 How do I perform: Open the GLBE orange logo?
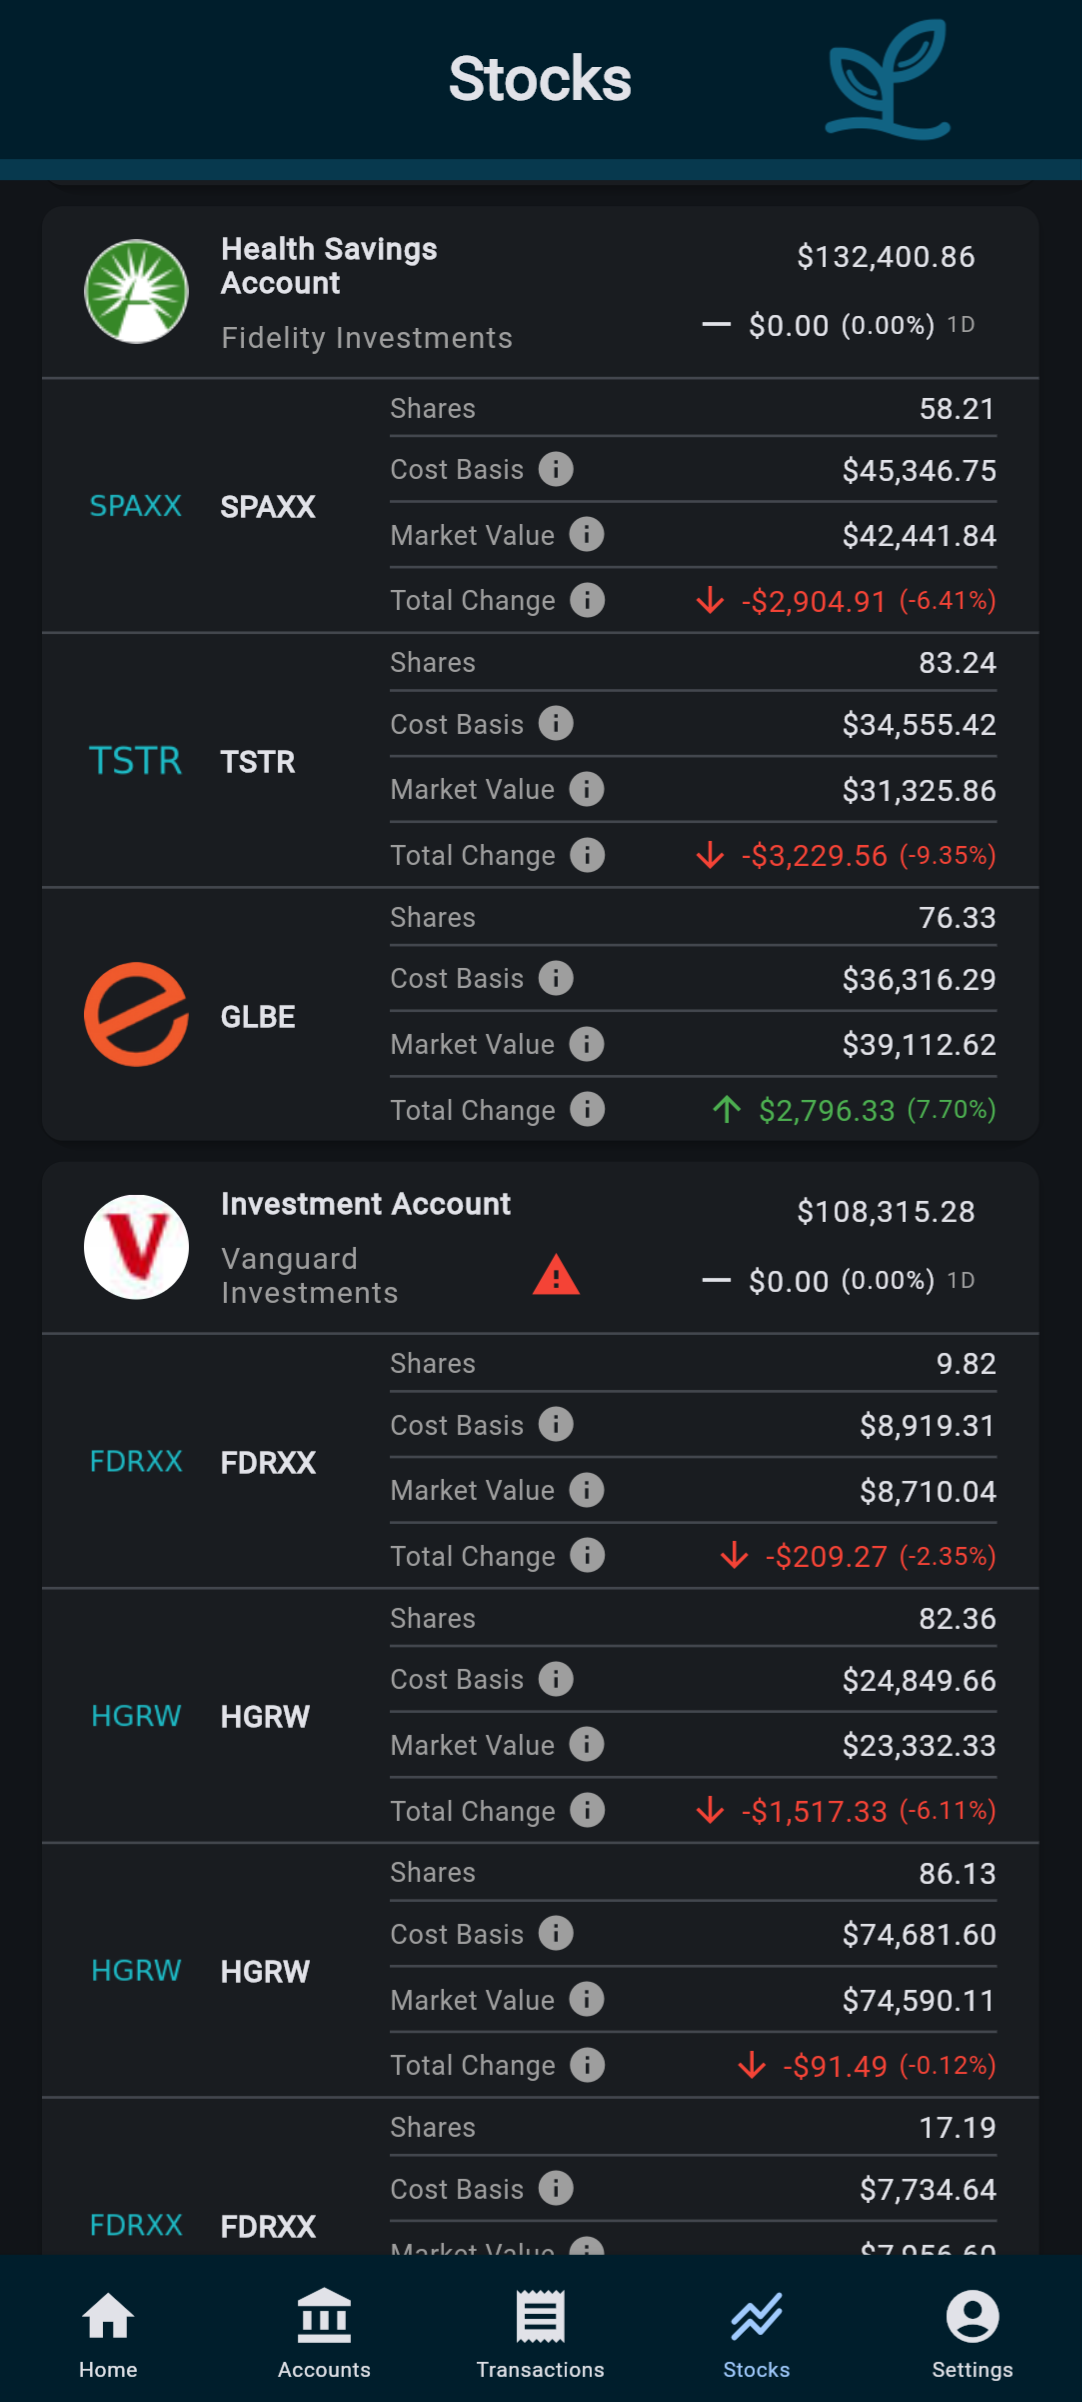pos(136,1015)
